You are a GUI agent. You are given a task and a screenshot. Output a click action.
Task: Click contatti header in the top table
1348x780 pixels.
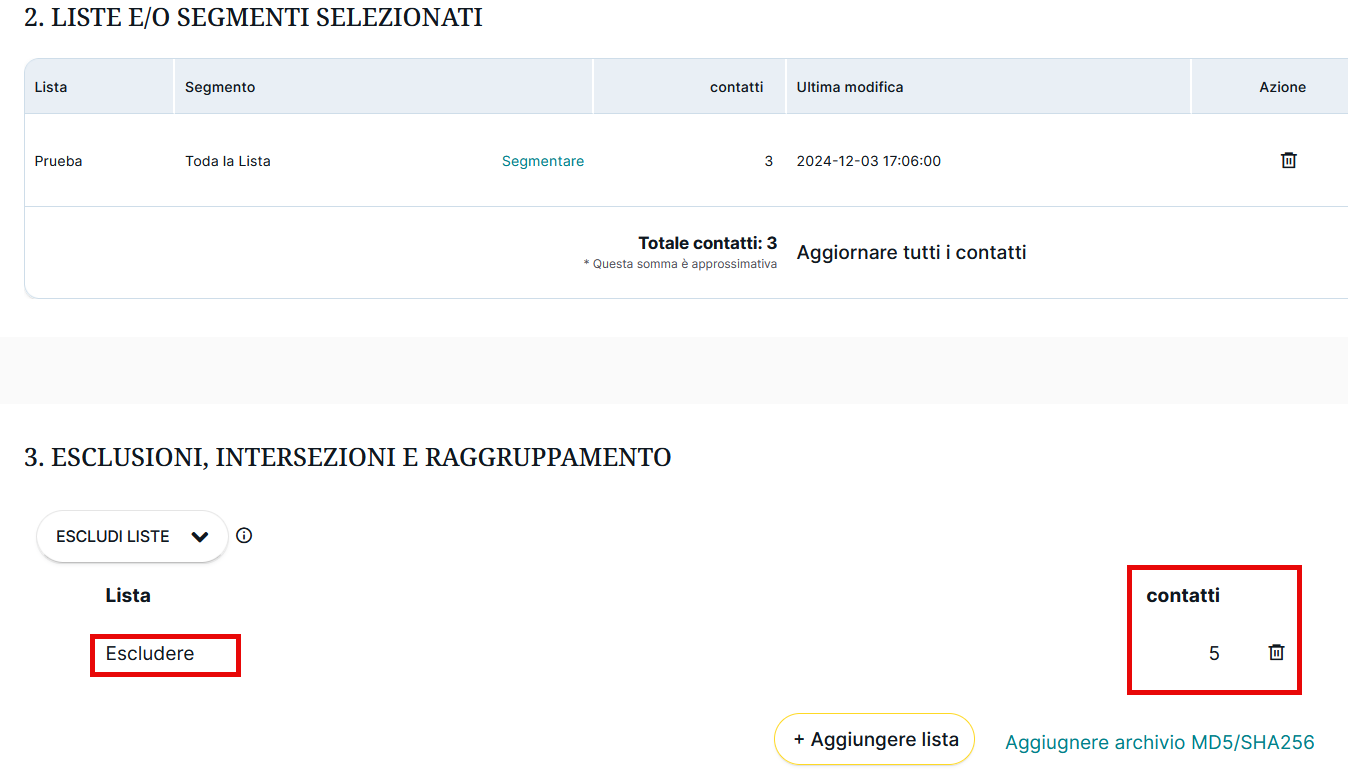click(x=736, y=87)
